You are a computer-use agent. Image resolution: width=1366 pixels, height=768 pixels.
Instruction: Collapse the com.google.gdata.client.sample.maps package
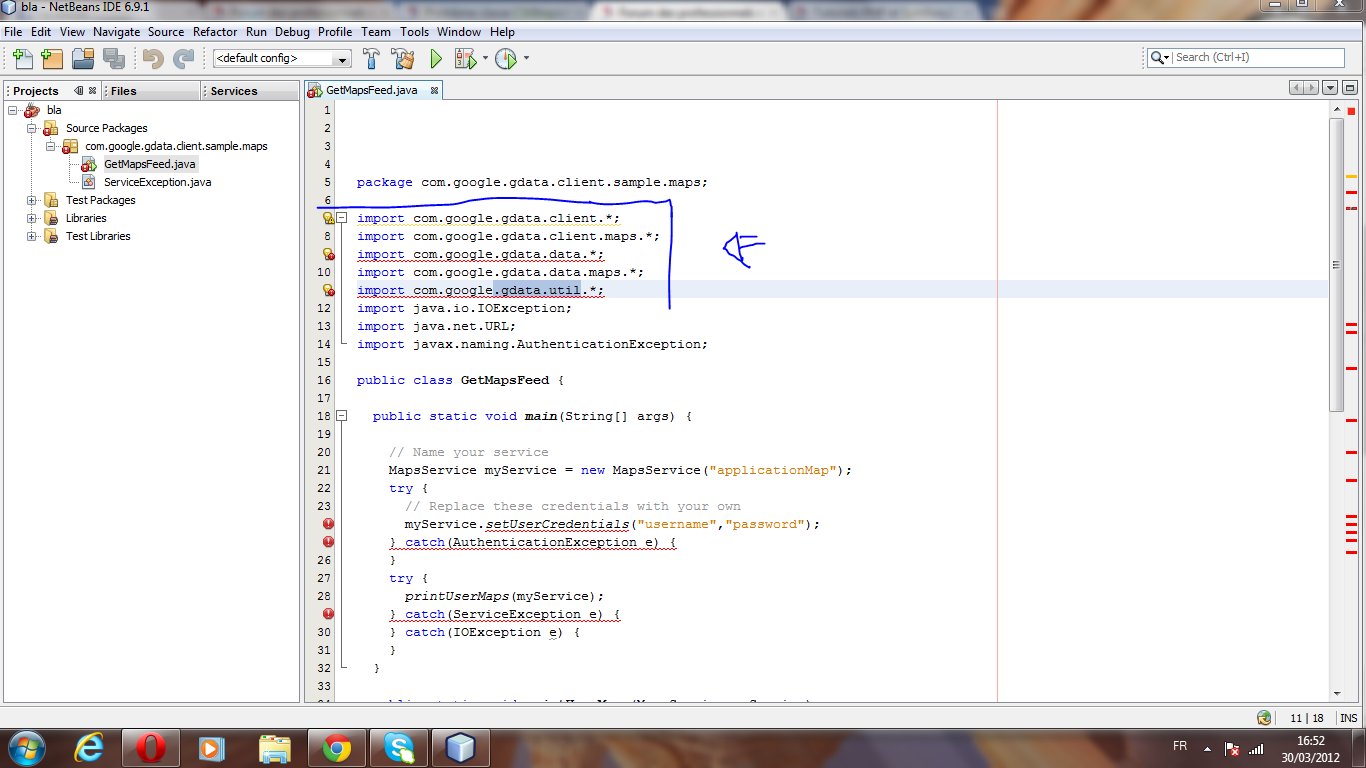coord(50,146)
